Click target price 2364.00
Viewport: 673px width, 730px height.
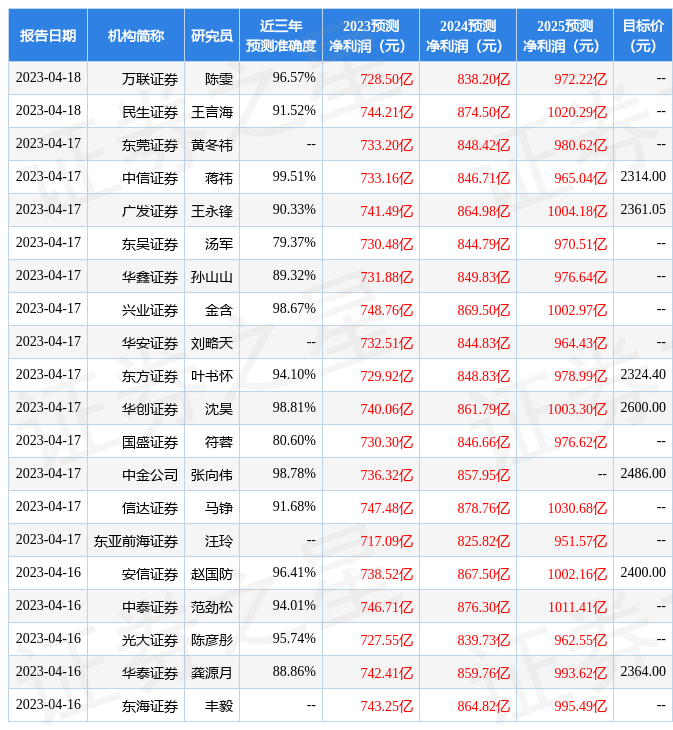click(643, 671)
